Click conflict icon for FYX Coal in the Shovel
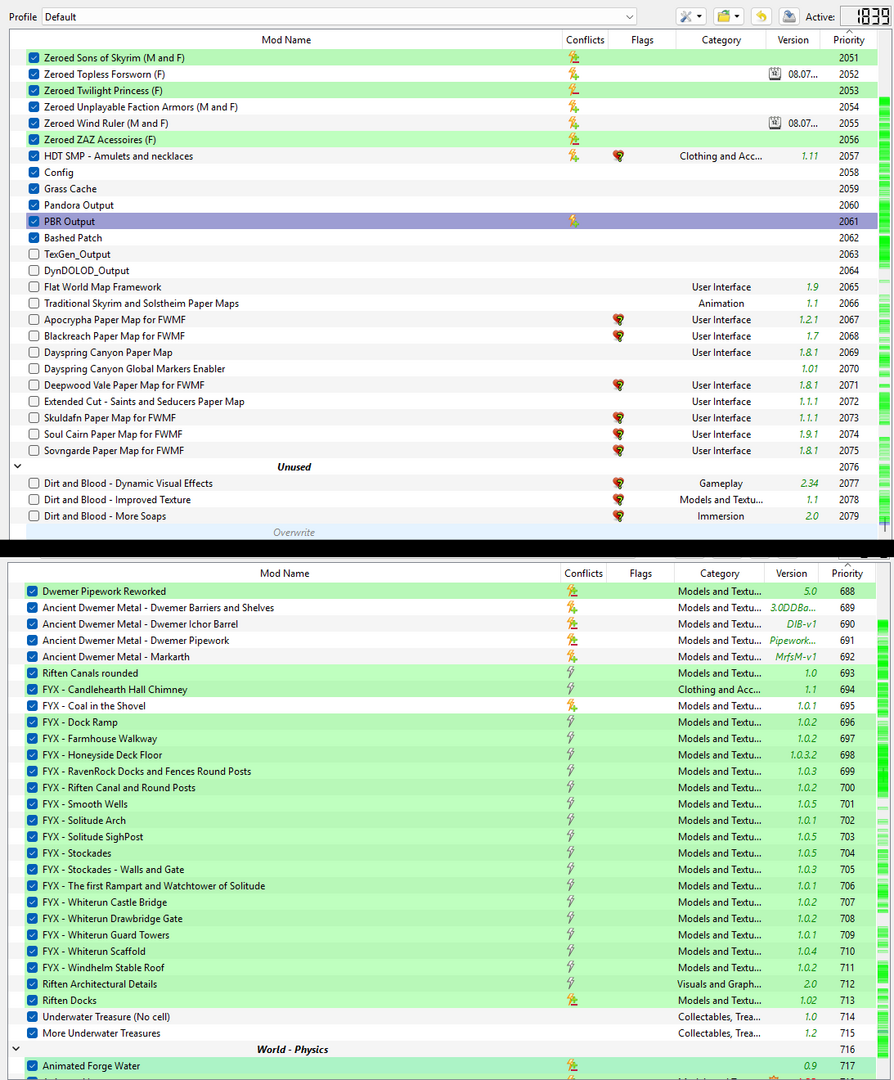 pyautogui.click(x=572, y=706)
